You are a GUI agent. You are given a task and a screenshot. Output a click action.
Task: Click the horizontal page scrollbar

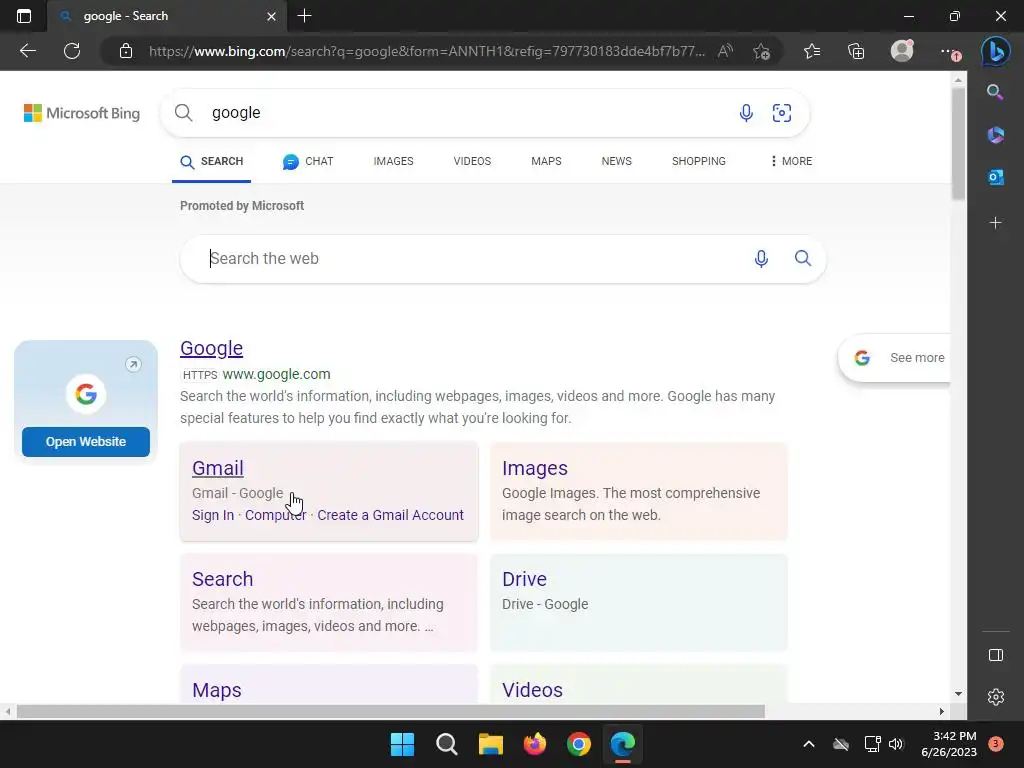[391, 711]
